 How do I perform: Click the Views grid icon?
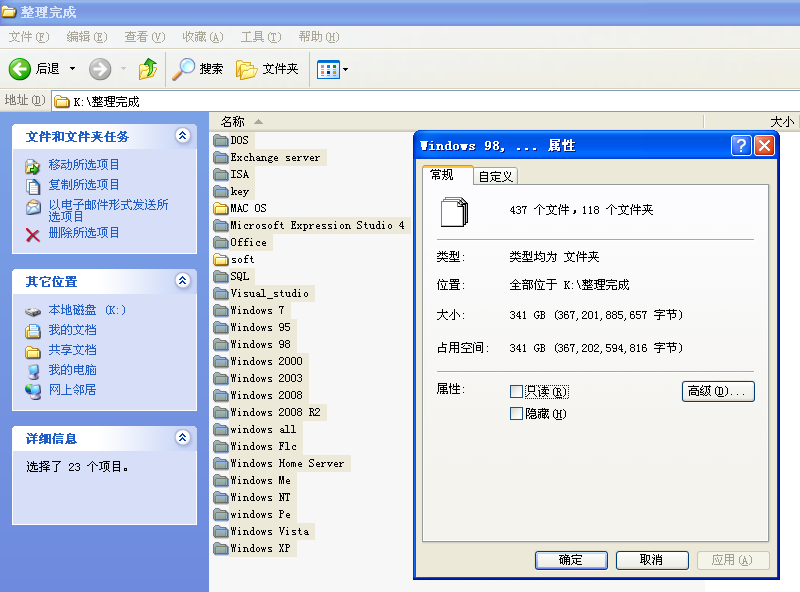(327, 69)
